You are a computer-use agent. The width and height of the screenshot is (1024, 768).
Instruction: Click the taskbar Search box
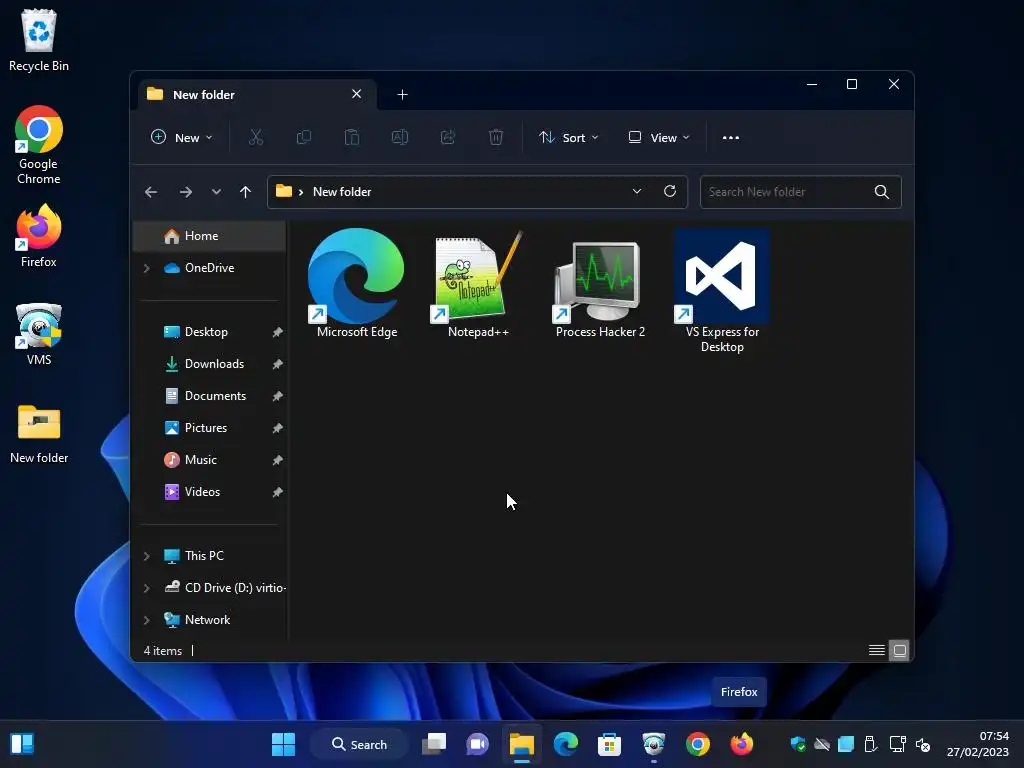(x=359, y=744)
